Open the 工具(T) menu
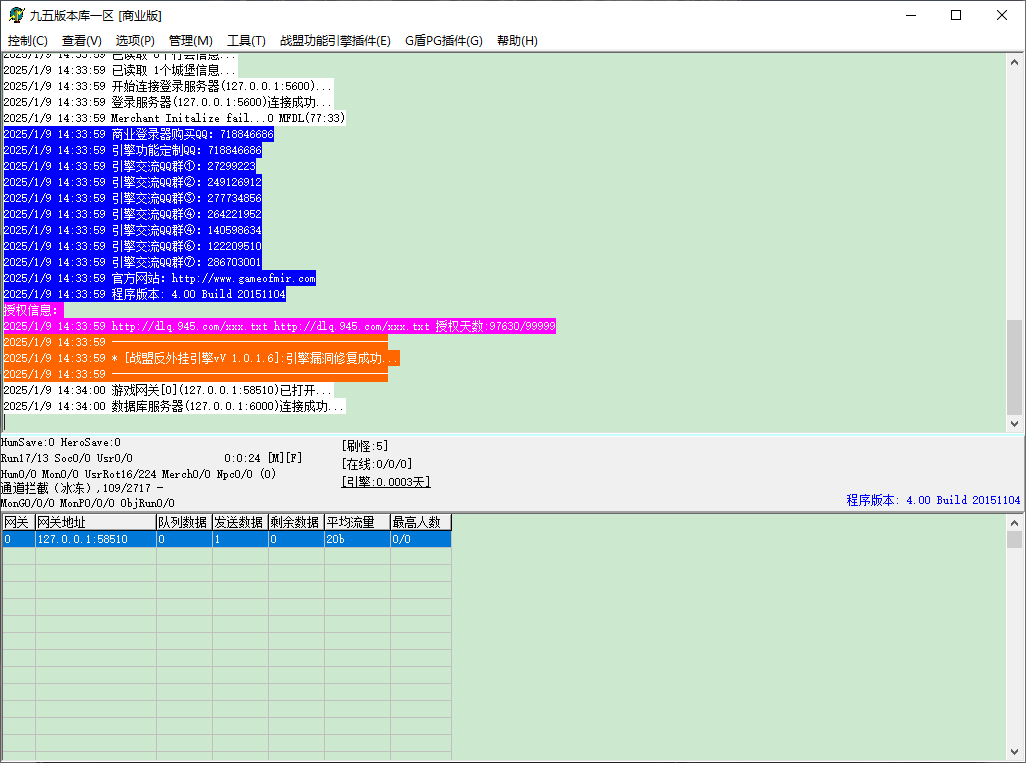 point(246,41)
